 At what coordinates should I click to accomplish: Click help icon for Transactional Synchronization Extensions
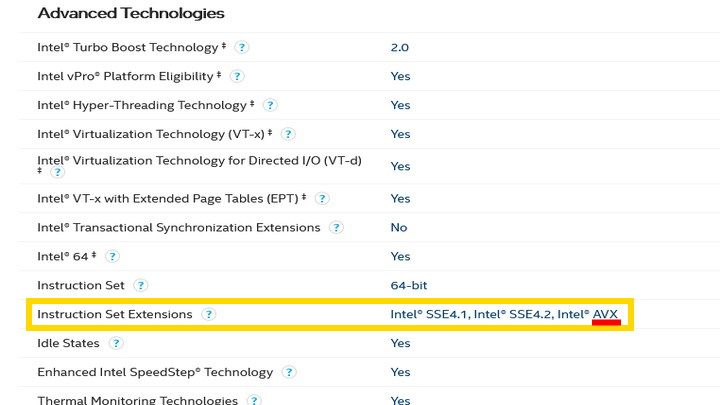pyautogui.click(x=336, y=228)
